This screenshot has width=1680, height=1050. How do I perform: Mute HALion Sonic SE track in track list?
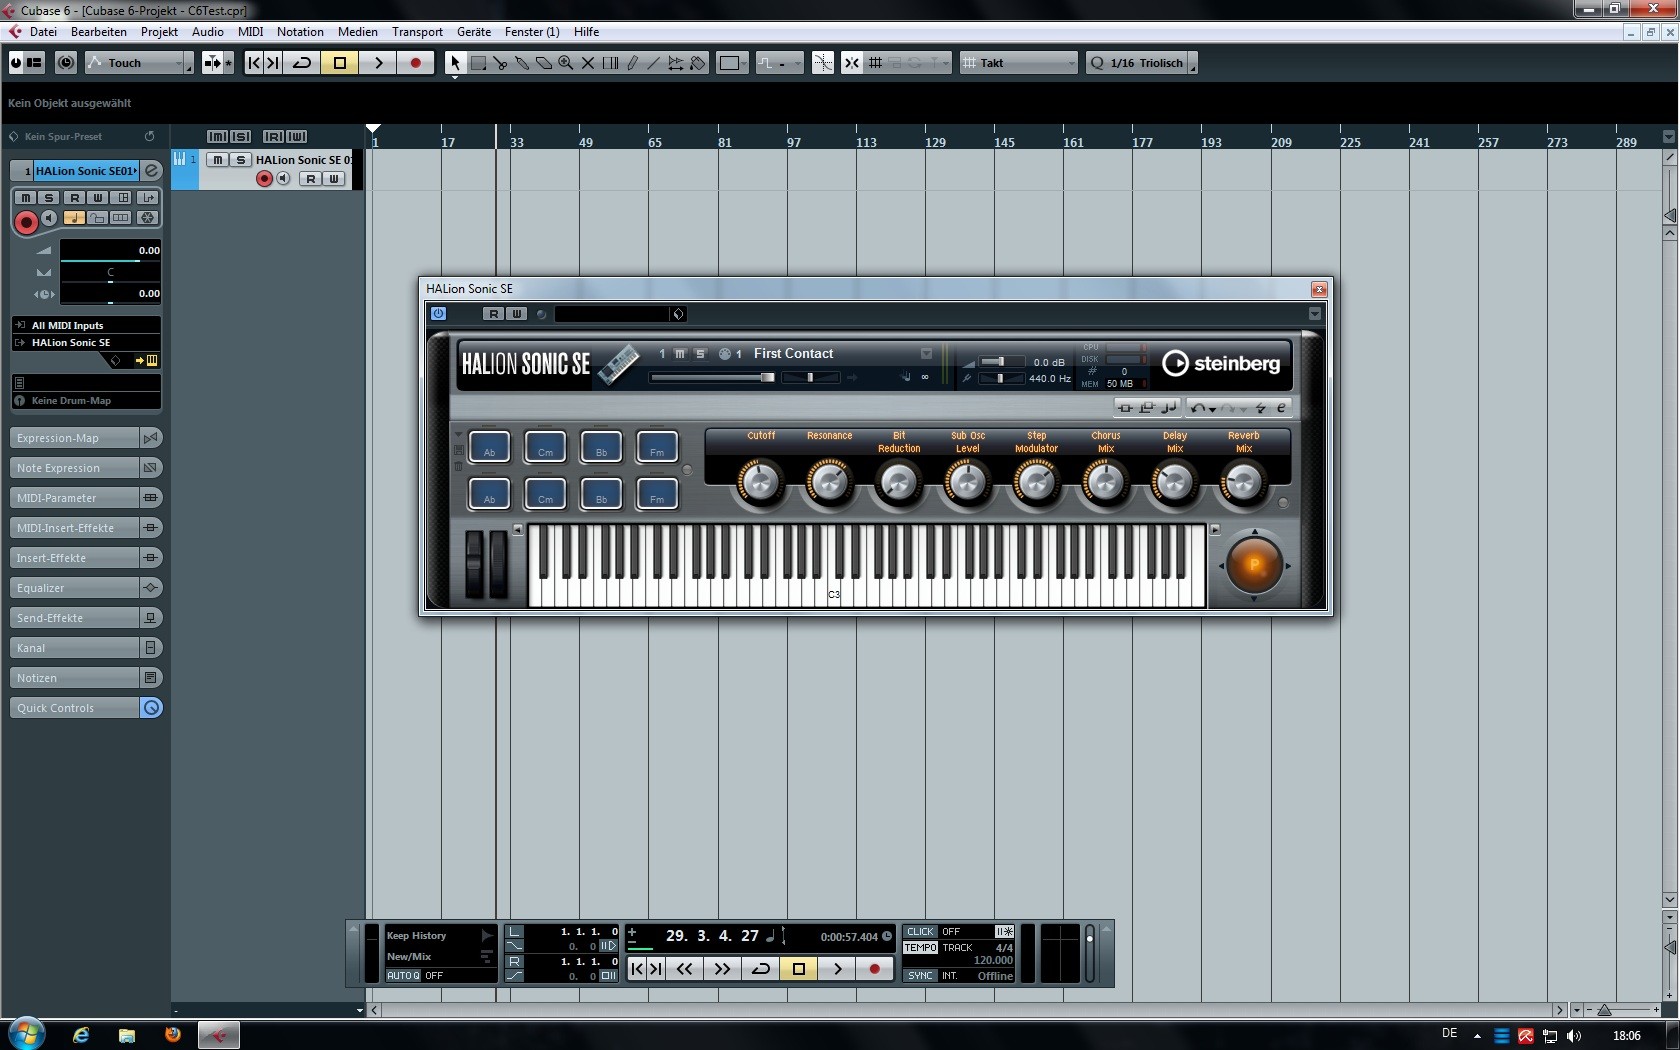point(218,160)
